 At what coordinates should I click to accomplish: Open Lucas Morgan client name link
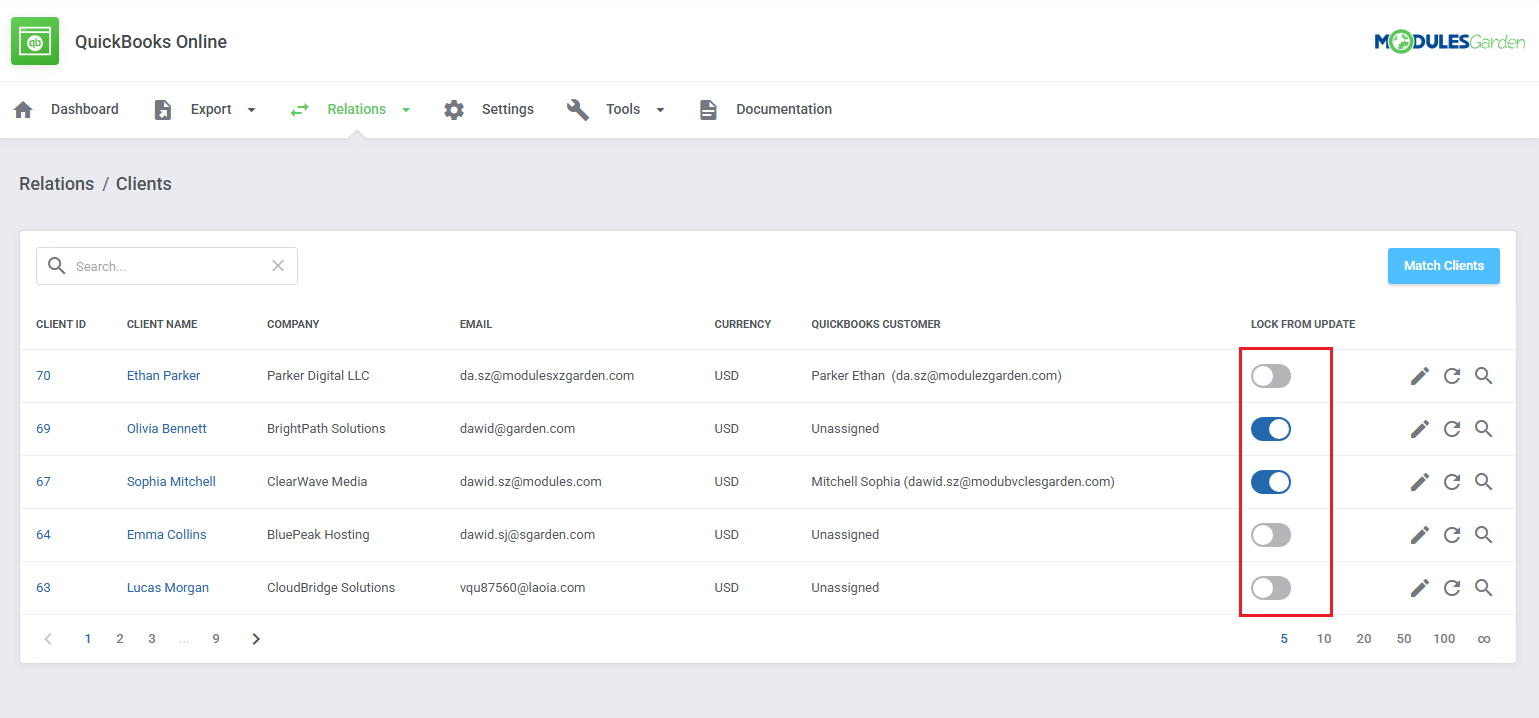point(168,588)
